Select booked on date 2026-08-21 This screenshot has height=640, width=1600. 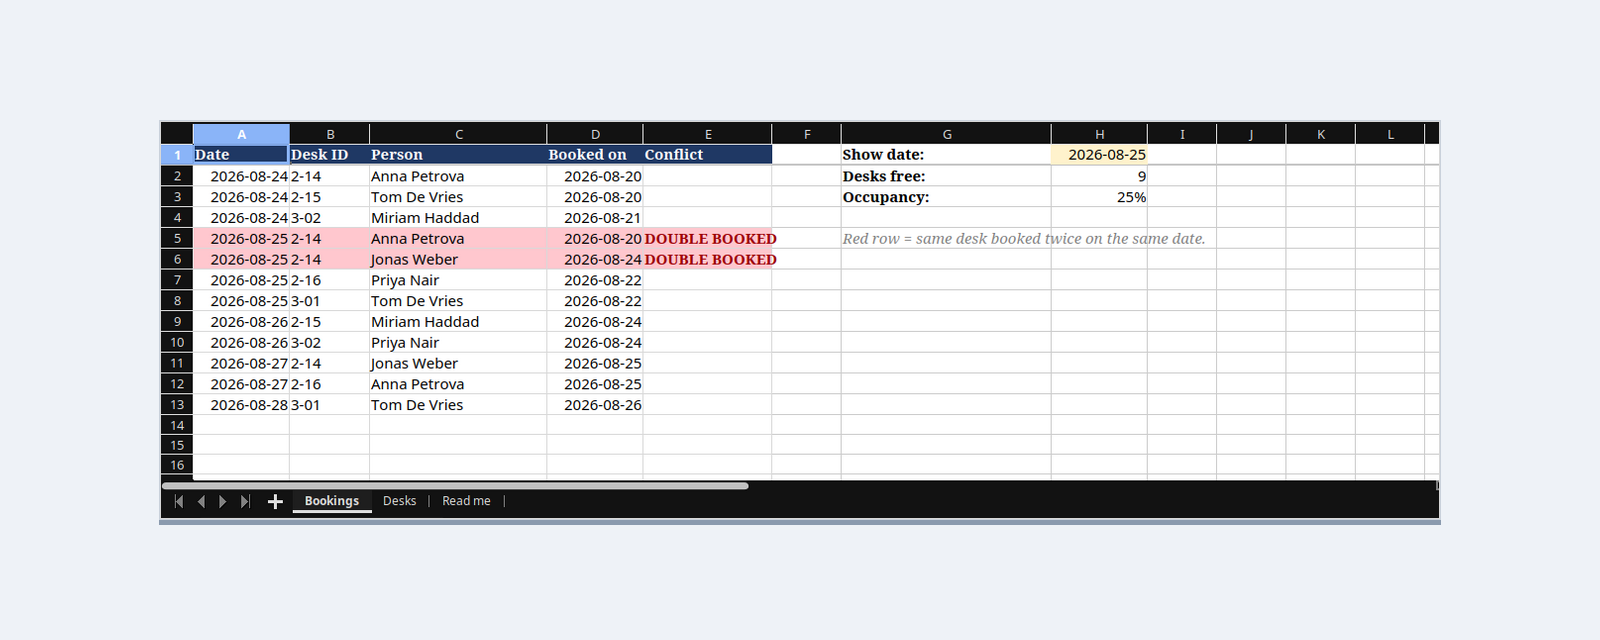point(595,218)
